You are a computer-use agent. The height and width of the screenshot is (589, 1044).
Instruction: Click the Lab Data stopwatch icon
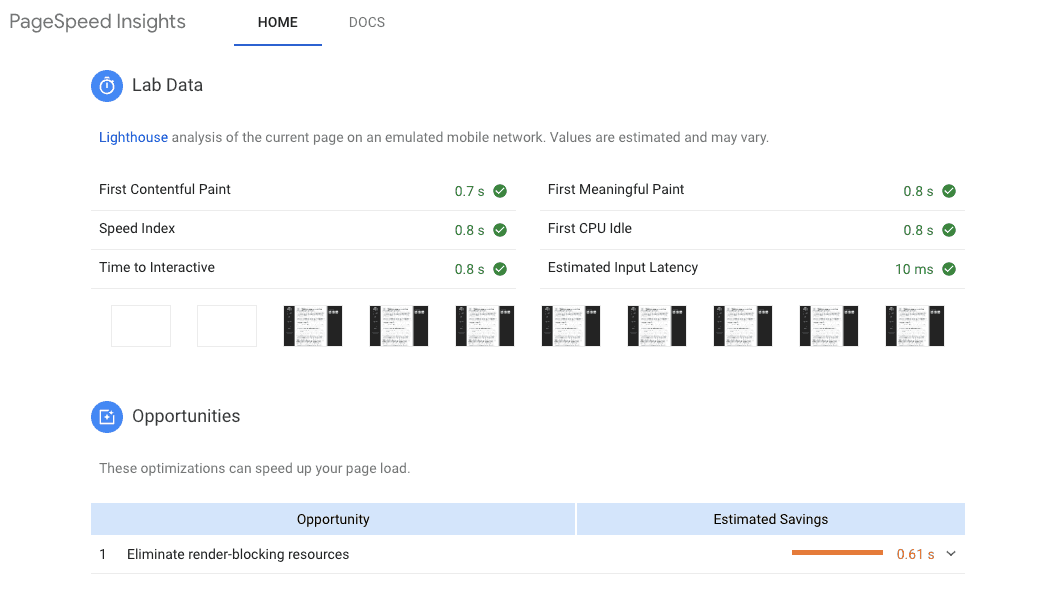[x=107, y=86]
